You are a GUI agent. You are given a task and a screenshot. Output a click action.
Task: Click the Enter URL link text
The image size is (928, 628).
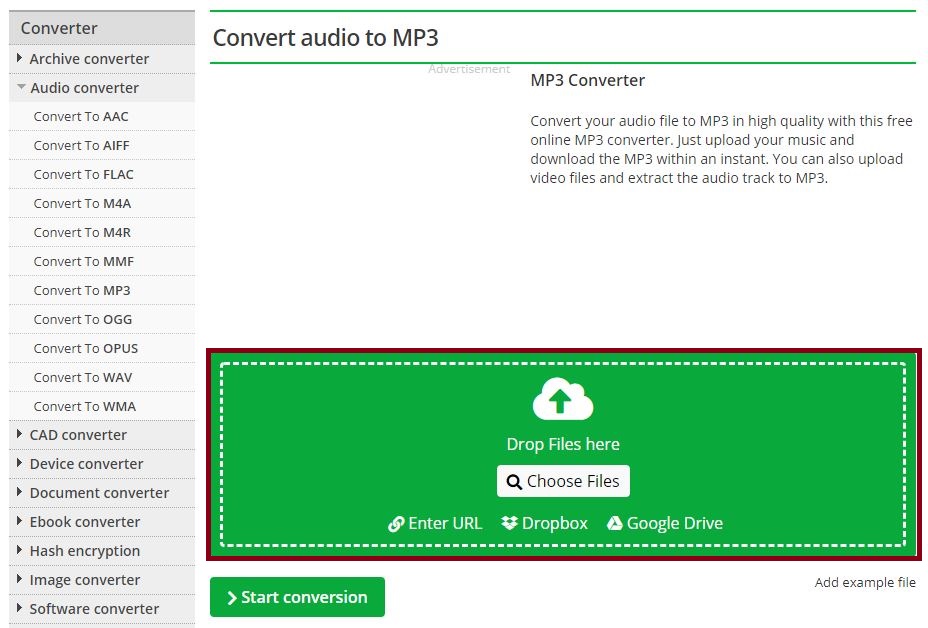coord(445,523)
